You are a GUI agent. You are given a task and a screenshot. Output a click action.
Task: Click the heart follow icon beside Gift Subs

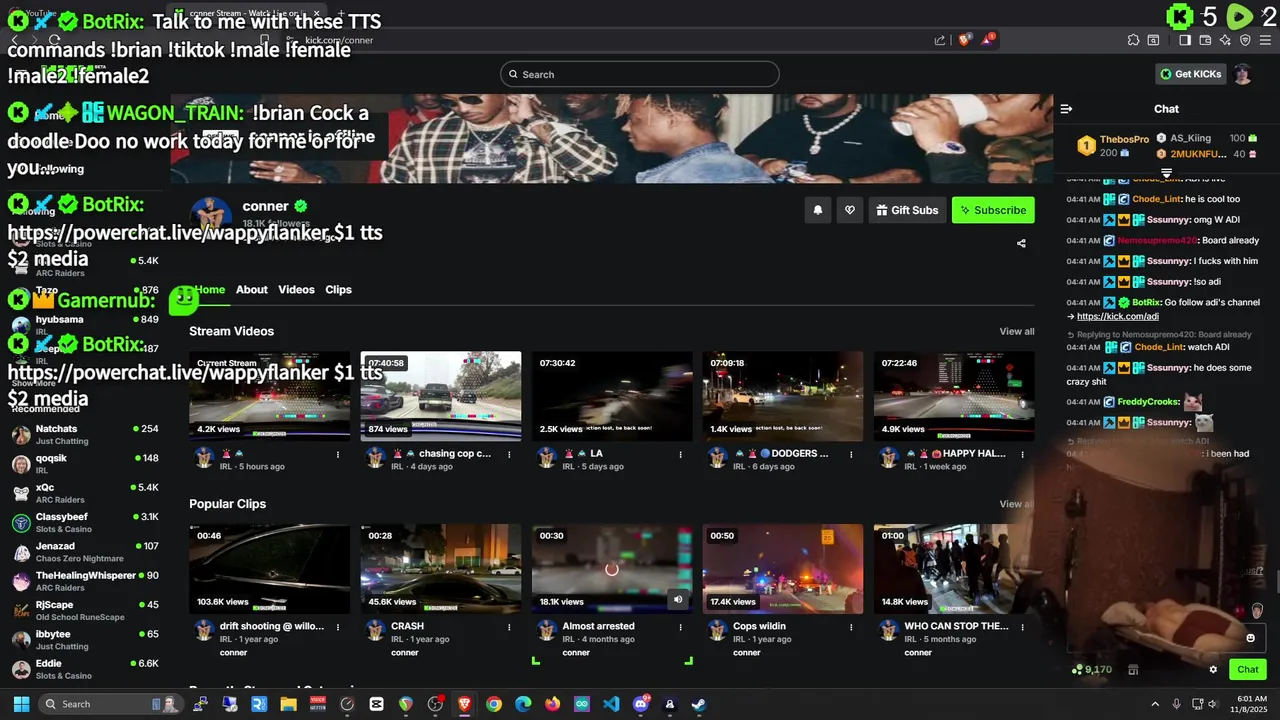click(x=850, y=210)
